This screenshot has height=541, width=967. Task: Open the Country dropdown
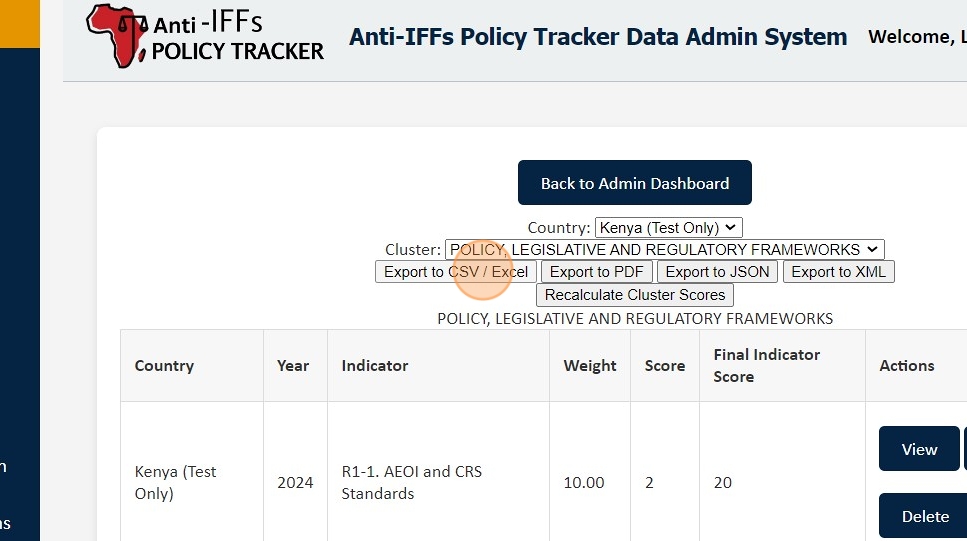point(668,228)
